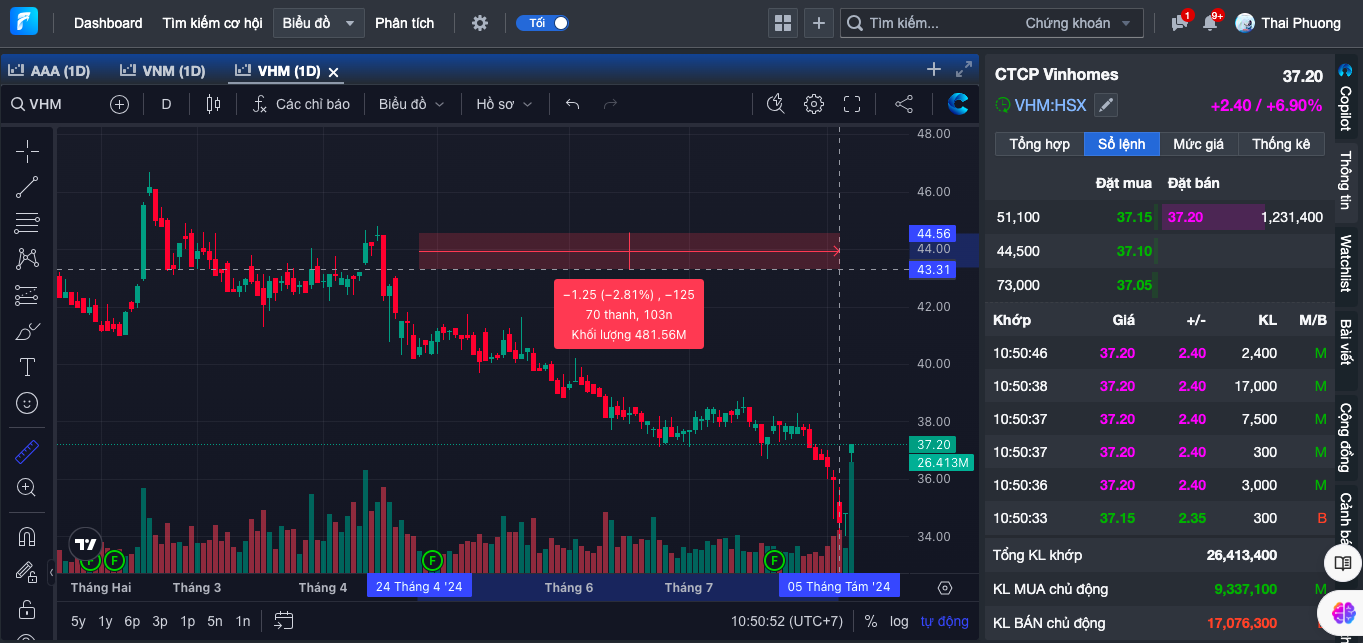Expand the Biểu đồ top navigation dropdown

tap(318, 23)
